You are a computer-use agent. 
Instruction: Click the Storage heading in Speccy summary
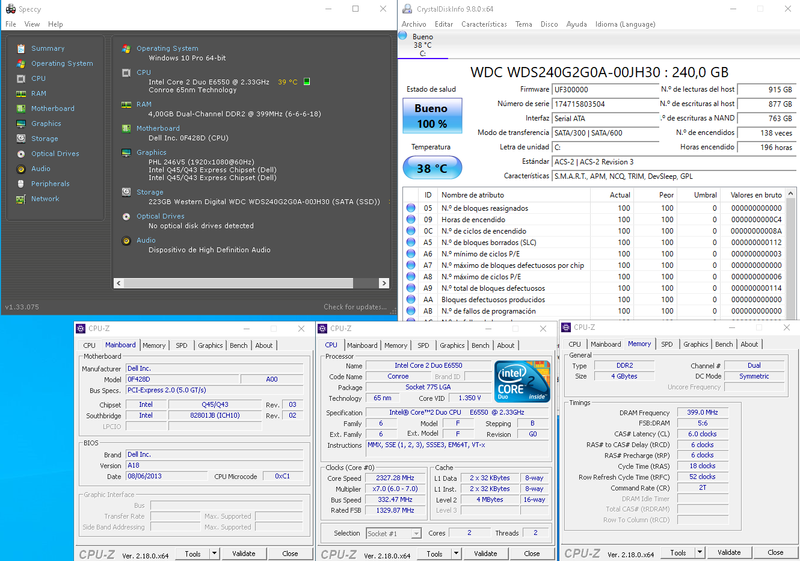pos(149,192)
